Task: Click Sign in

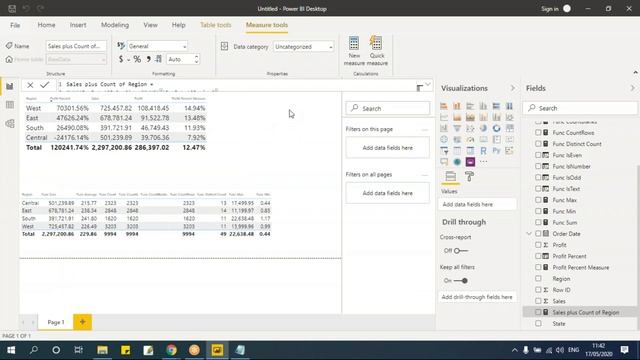Action: coord(549,9)
